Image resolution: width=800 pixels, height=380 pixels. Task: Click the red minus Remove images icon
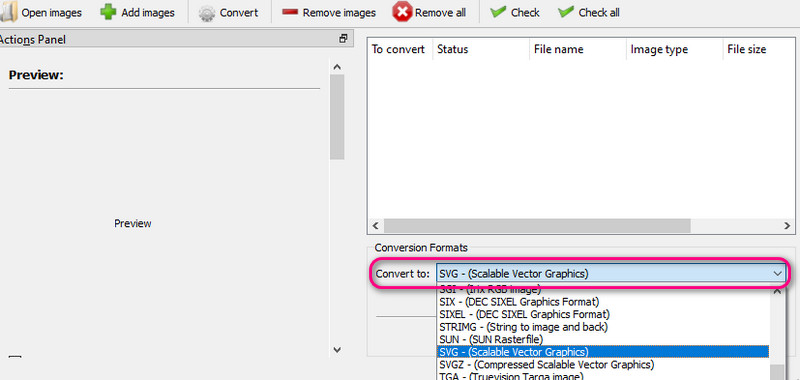pyautogui.click(x=290, y=12)
